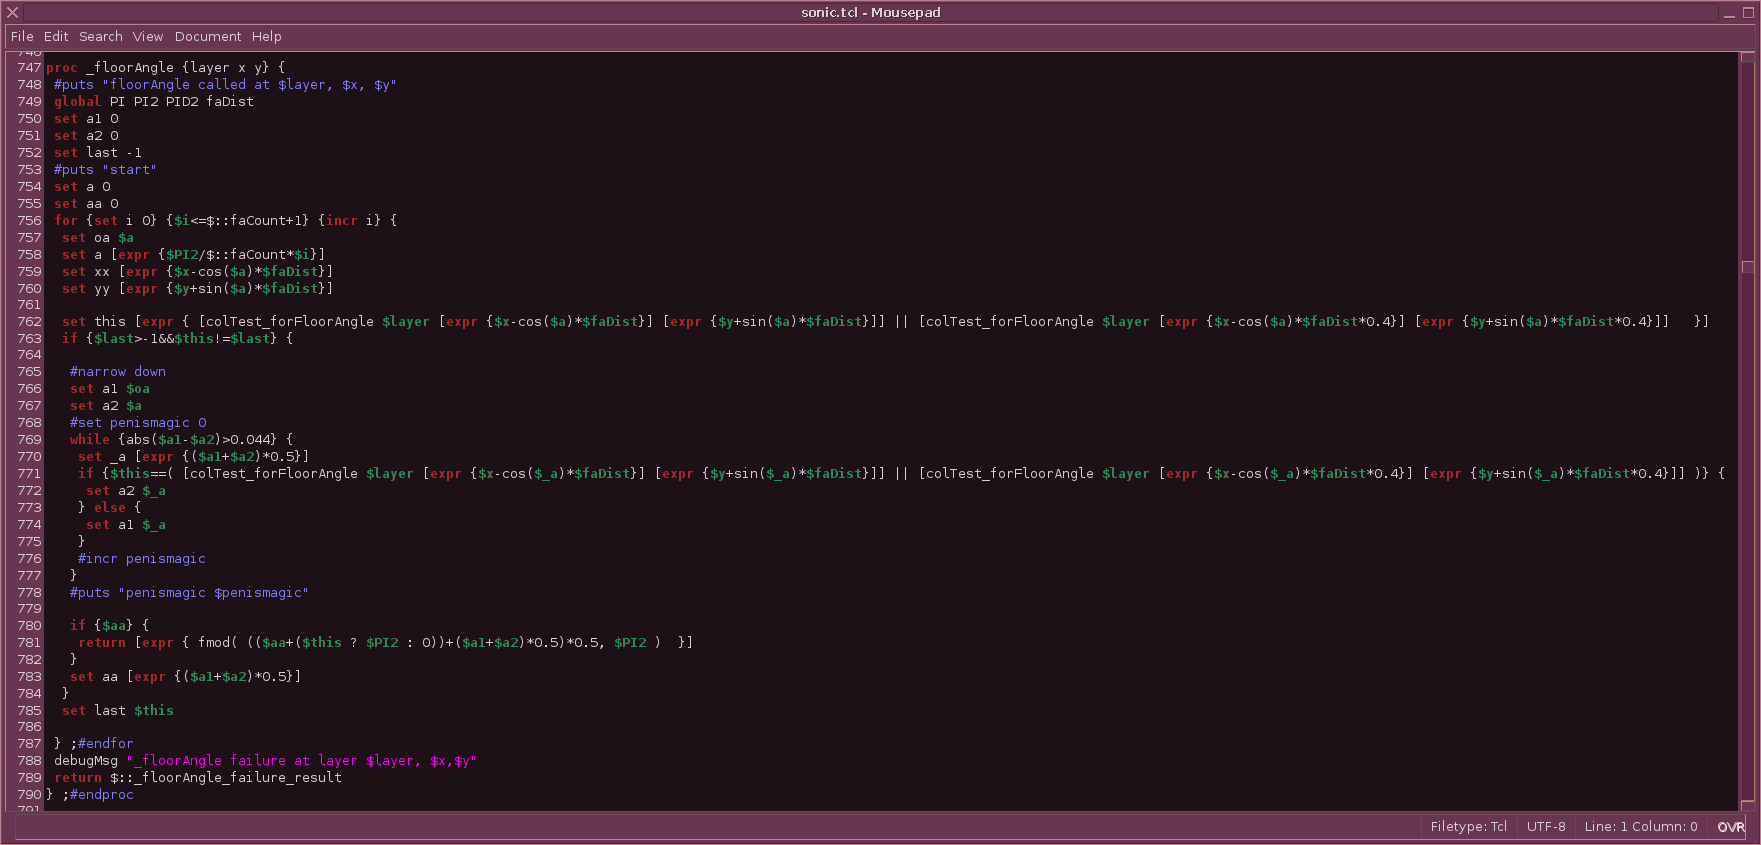
Task: Click the vertical scrollbar down arrow
Action: (x=1748, y=806)
